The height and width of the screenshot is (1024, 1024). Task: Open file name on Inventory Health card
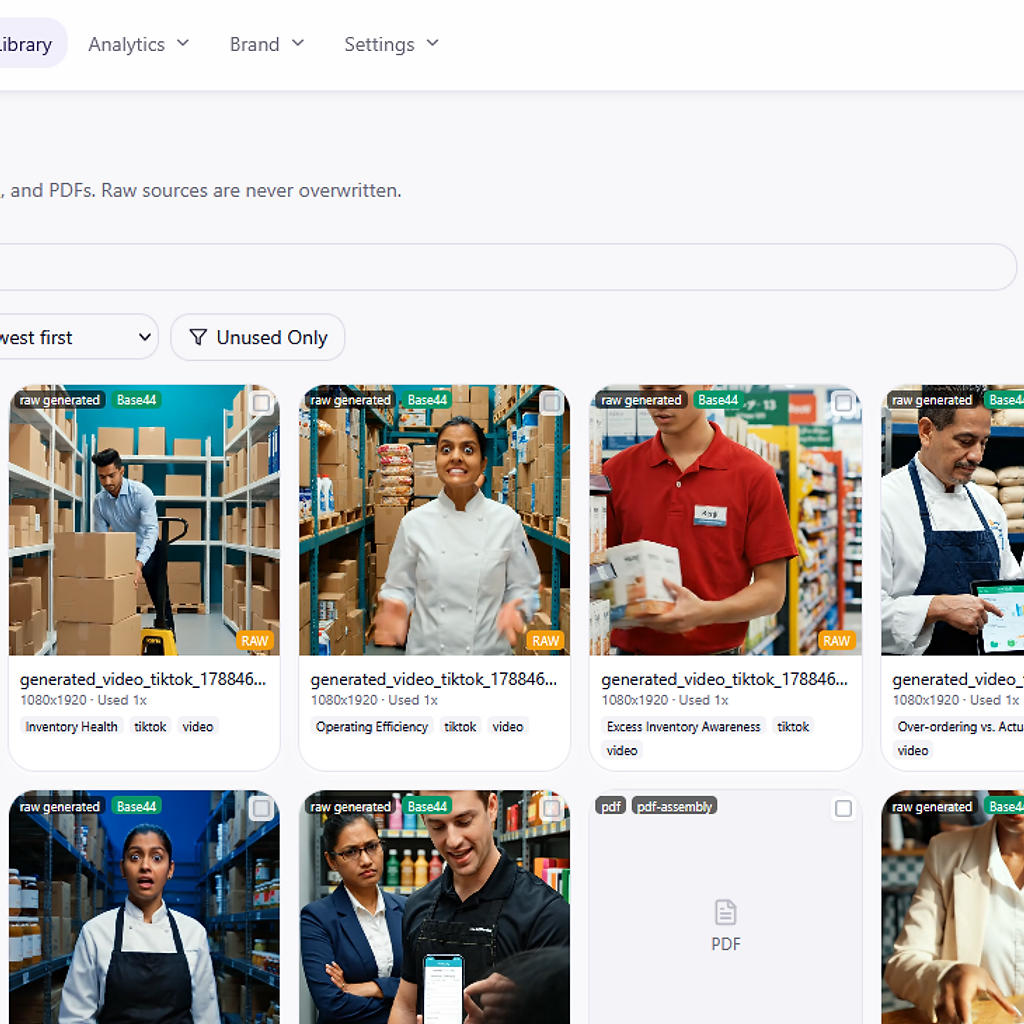click(x=143, y=679)
